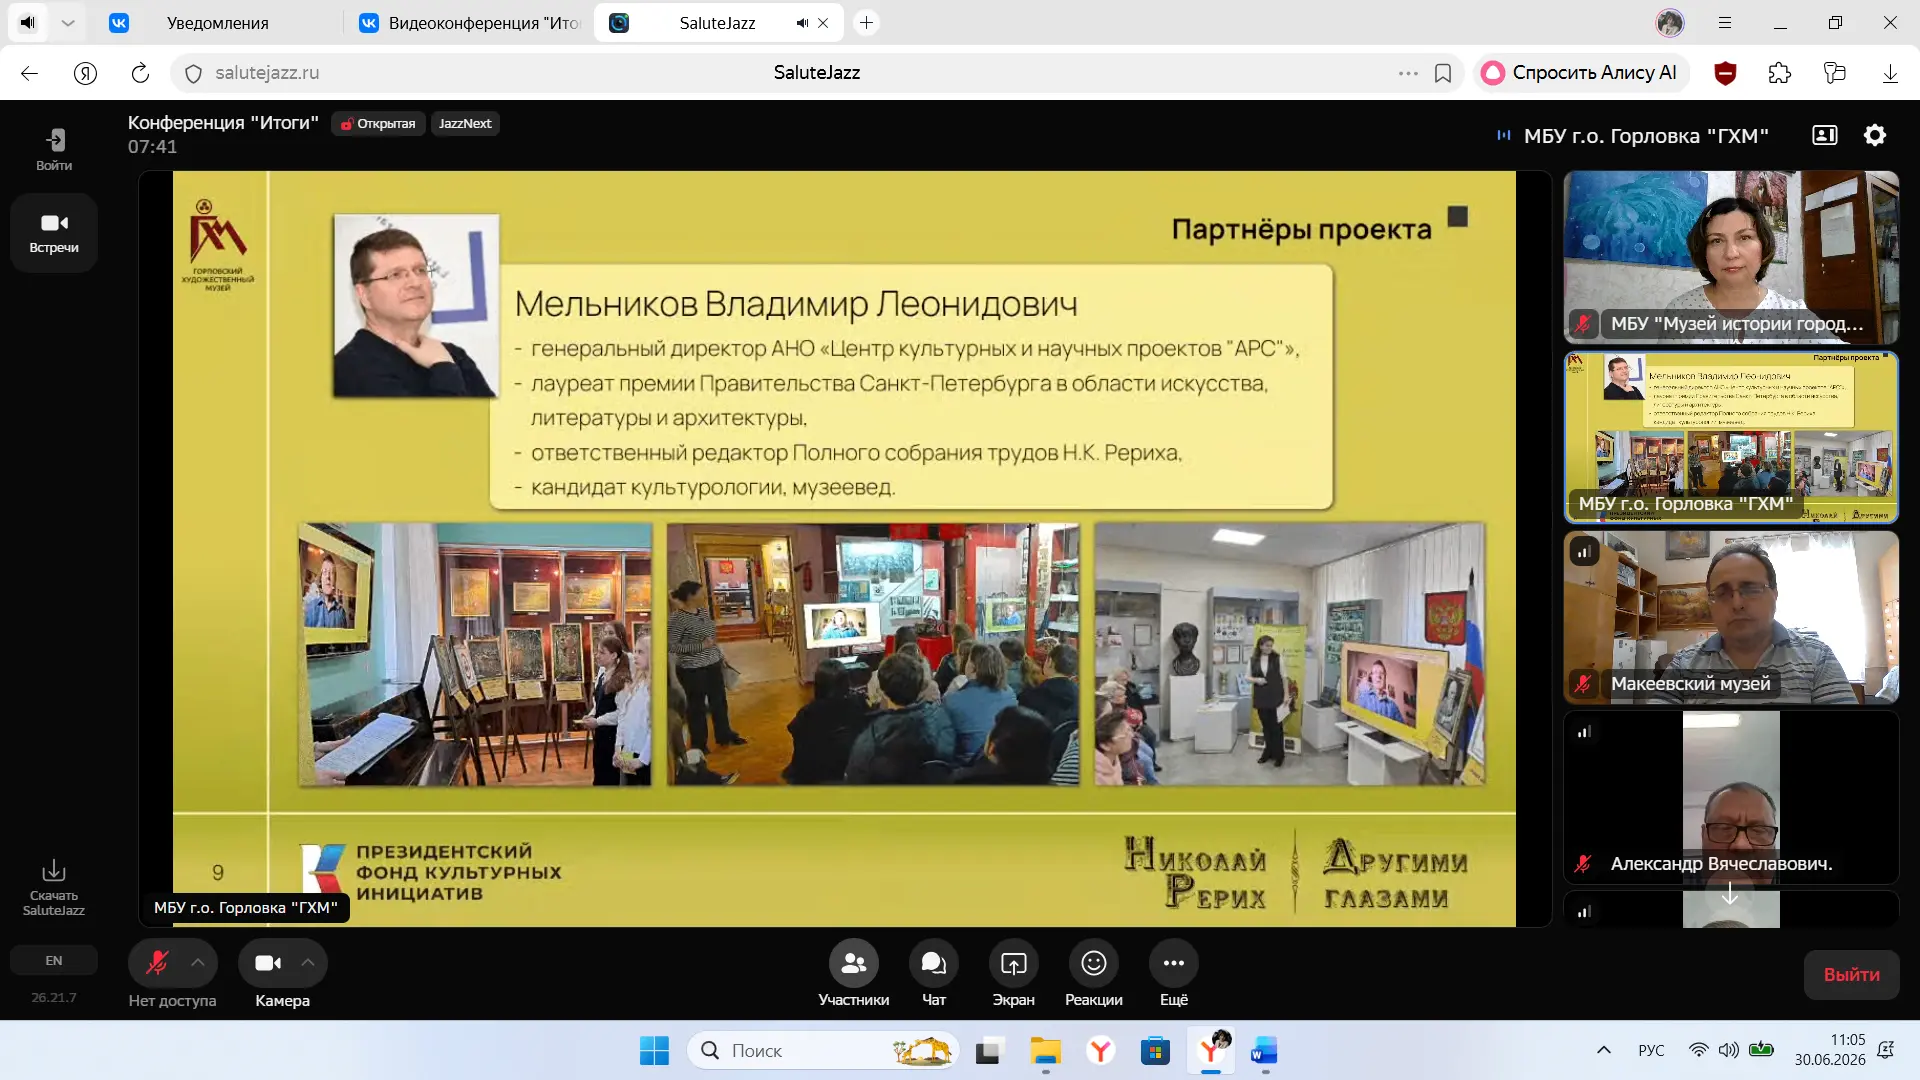This screenshot has height=1080, width=1920.
Task: Select Александр Вячеславович participant video
Action: point(1731,797)
